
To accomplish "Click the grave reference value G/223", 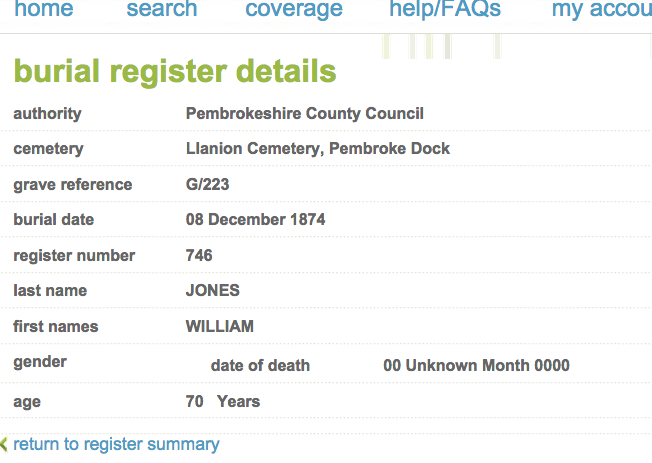I will coord(208,185).
